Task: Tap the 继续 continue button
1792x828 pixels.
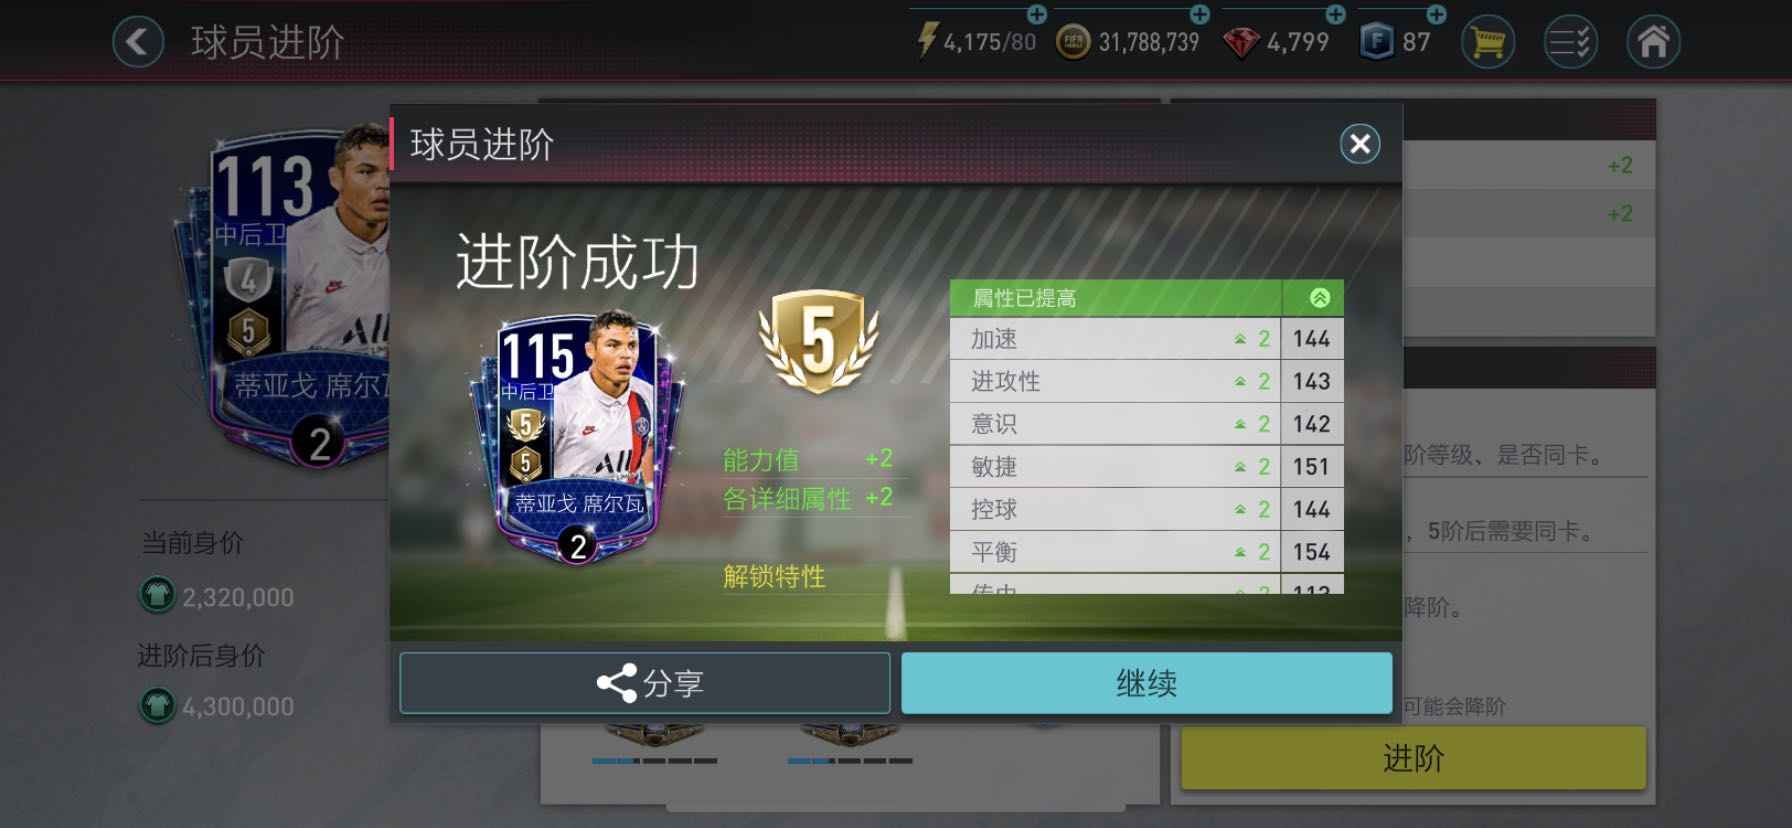Action: [1147, 683]
